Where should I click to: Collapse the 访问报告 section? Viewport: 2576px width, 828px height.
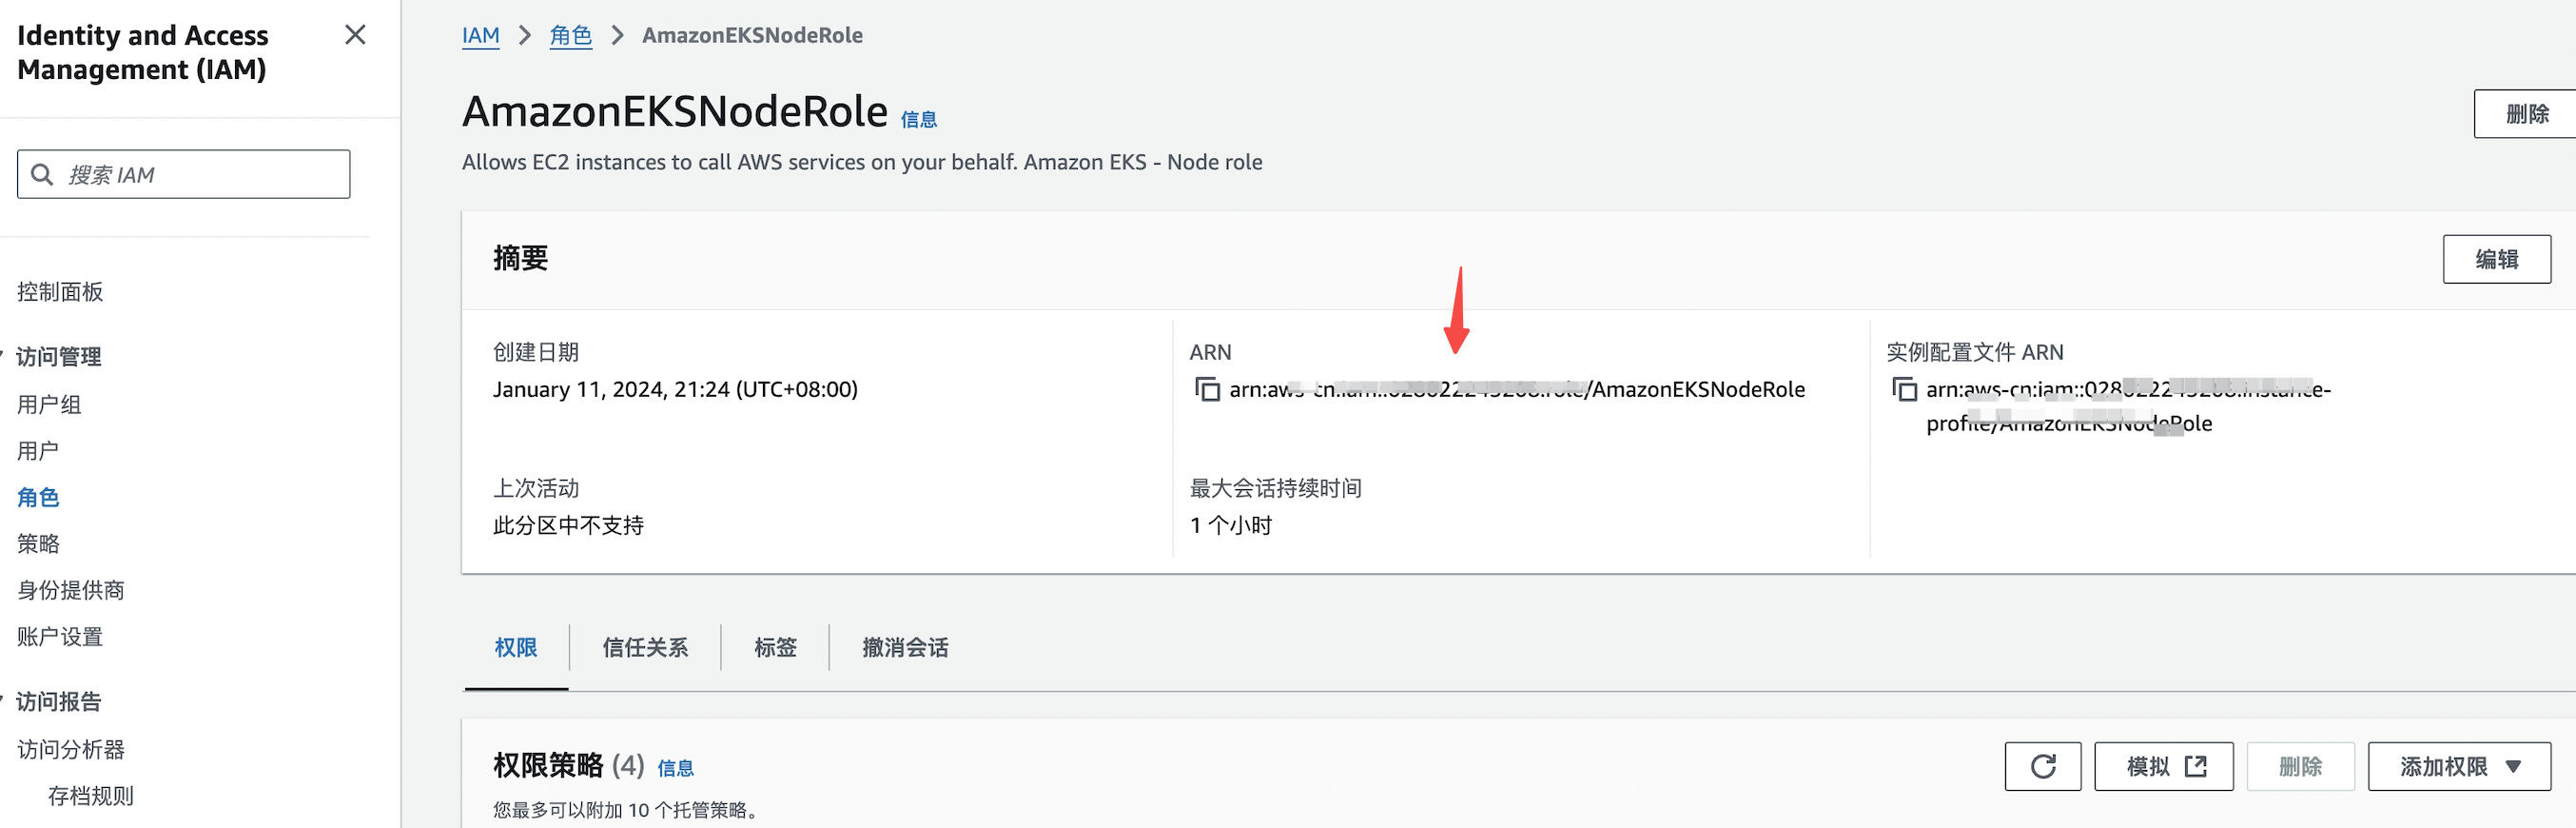coord(4,701)
